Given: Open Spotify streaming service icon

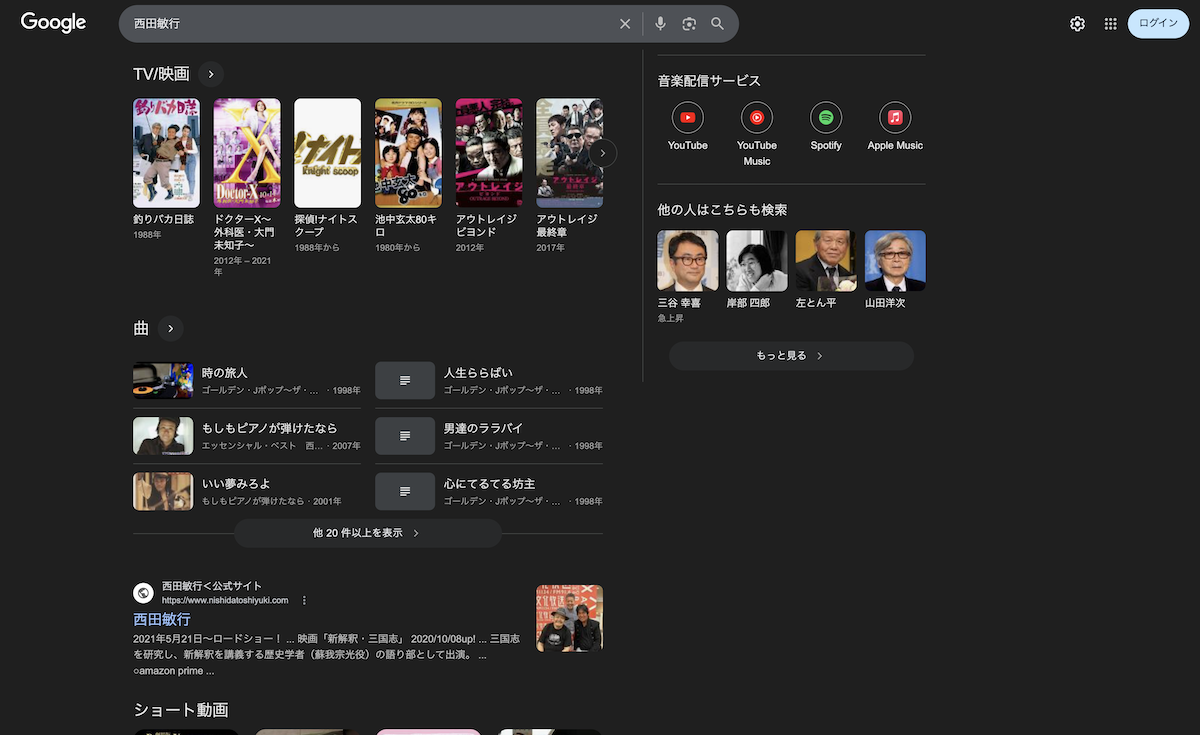Looking at the screenshot, I should click(826, 118).
